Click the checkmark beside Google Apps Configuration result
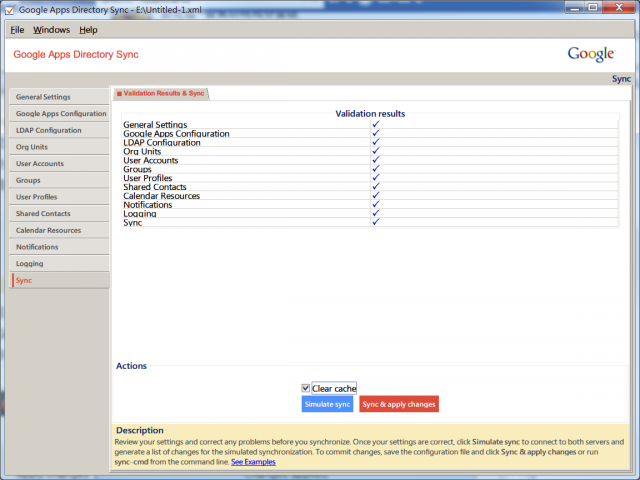Viewport: 640px width, 480px height. pyautogui.click(x=376, y=133)
